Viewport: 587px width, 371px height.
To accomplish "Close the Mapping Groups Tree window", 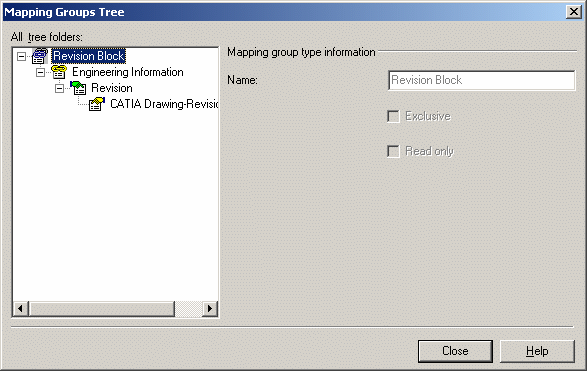I will (x=574, y=12).
